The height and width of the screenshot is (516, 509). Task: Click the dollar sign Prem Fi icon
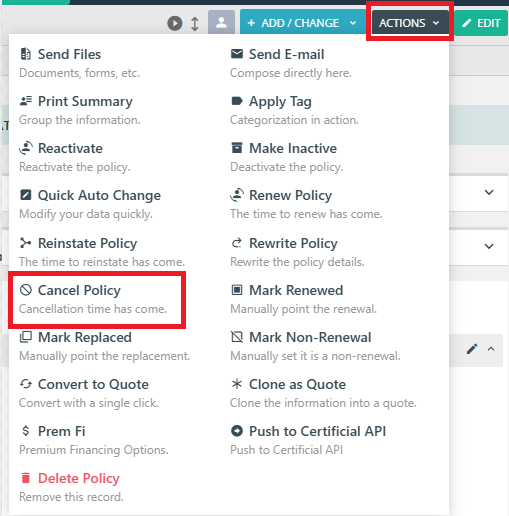[x=26, y=431]
